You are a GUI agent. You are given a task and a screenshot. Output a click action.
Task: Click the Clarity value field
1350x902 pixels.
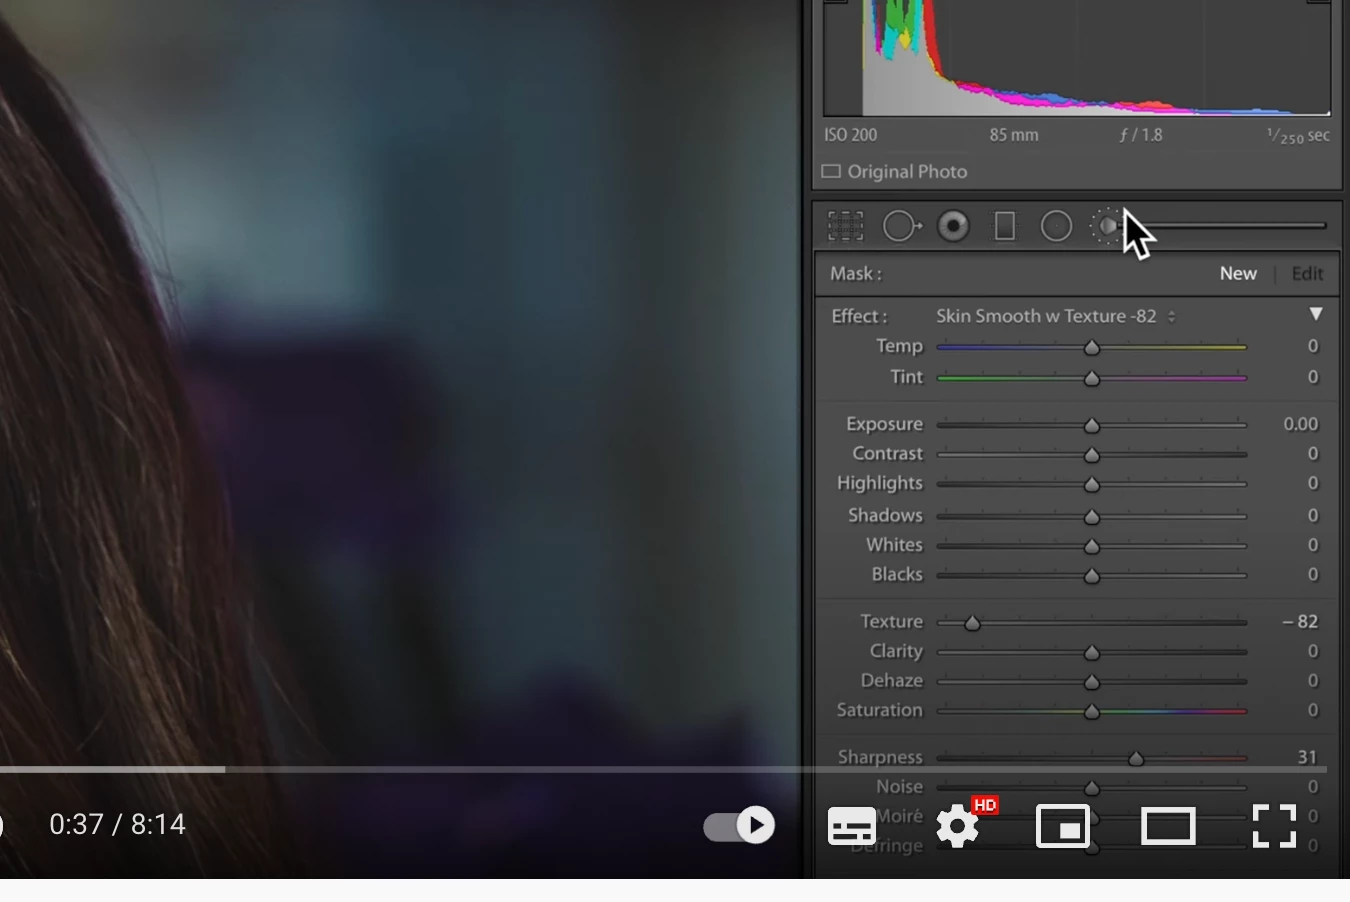[1313, 651]
